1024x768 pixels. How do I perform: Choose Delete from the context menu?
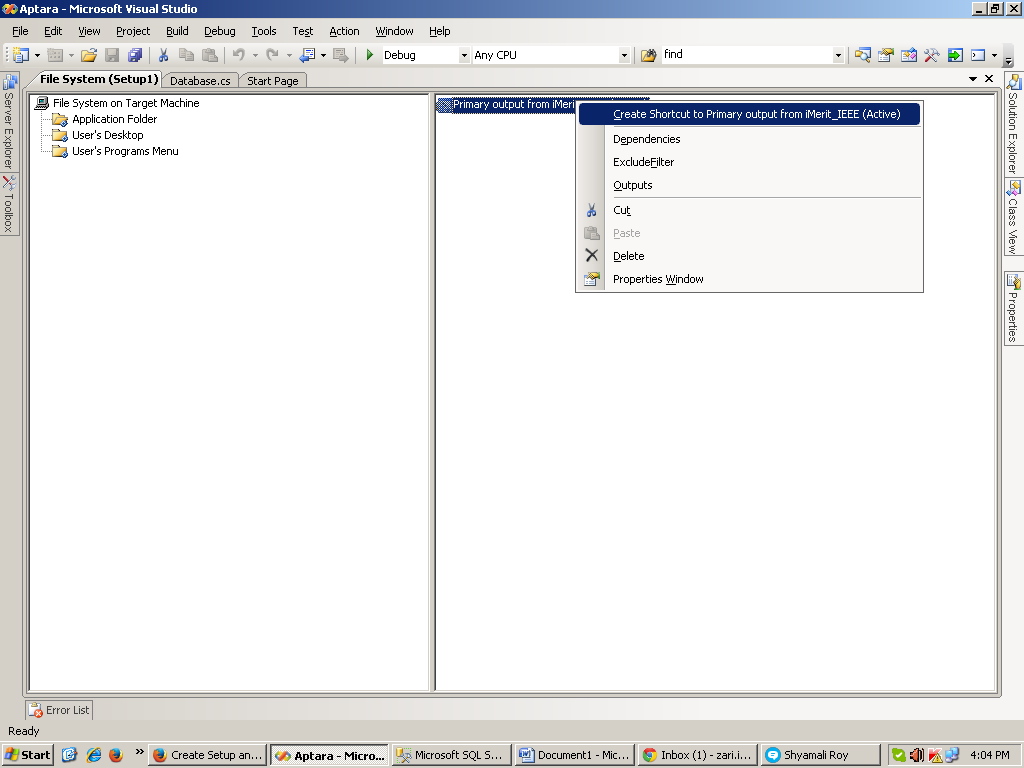pyautogui.click(x=750, y=256)
